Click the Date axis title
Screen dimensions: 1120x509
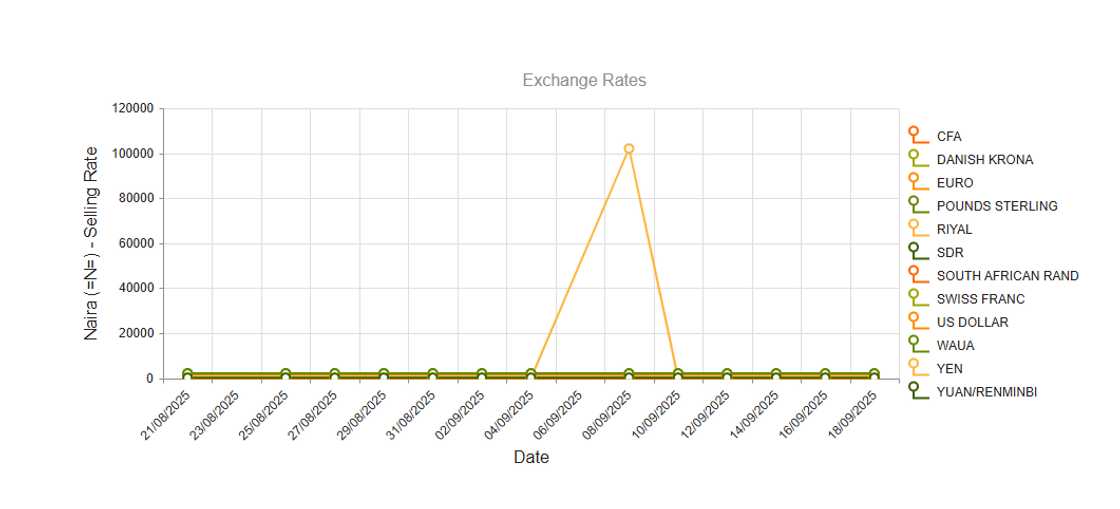point(531,458)
